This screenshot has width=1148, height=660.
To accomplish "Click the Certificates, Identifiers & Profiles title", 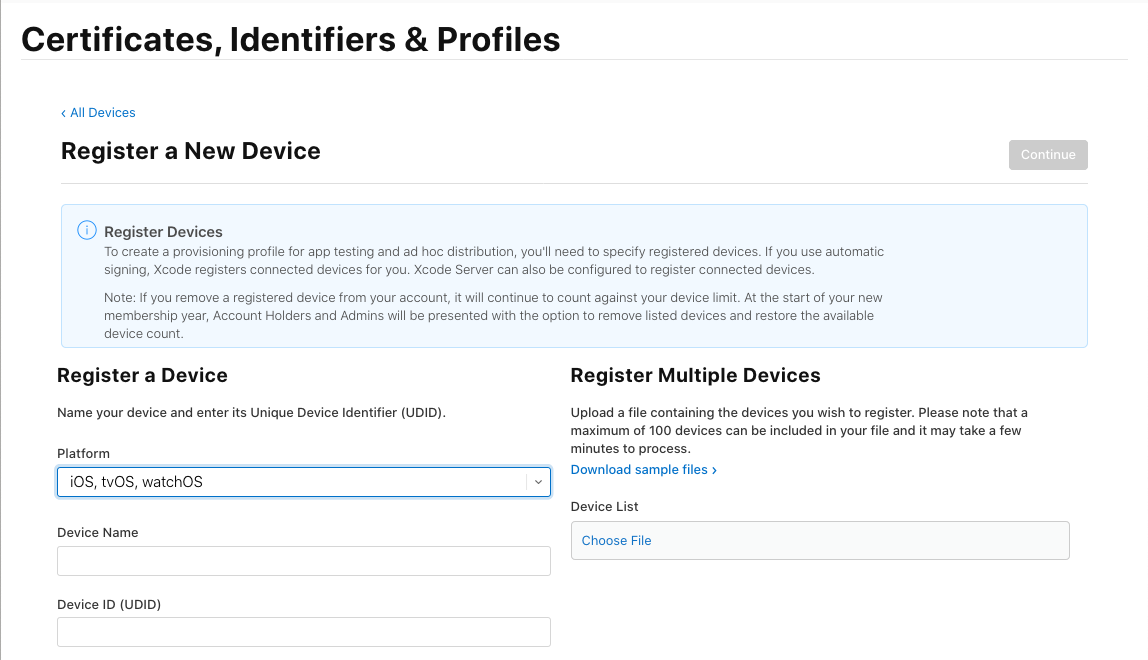I will pos(290,39).
